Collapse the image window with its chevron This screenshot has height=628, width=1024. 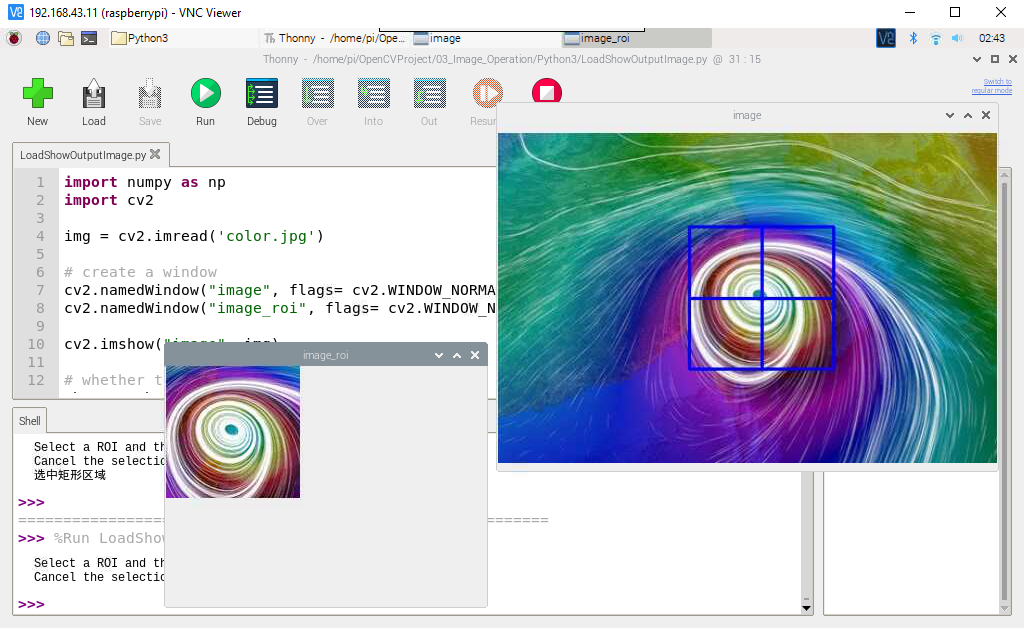(950, 115)
